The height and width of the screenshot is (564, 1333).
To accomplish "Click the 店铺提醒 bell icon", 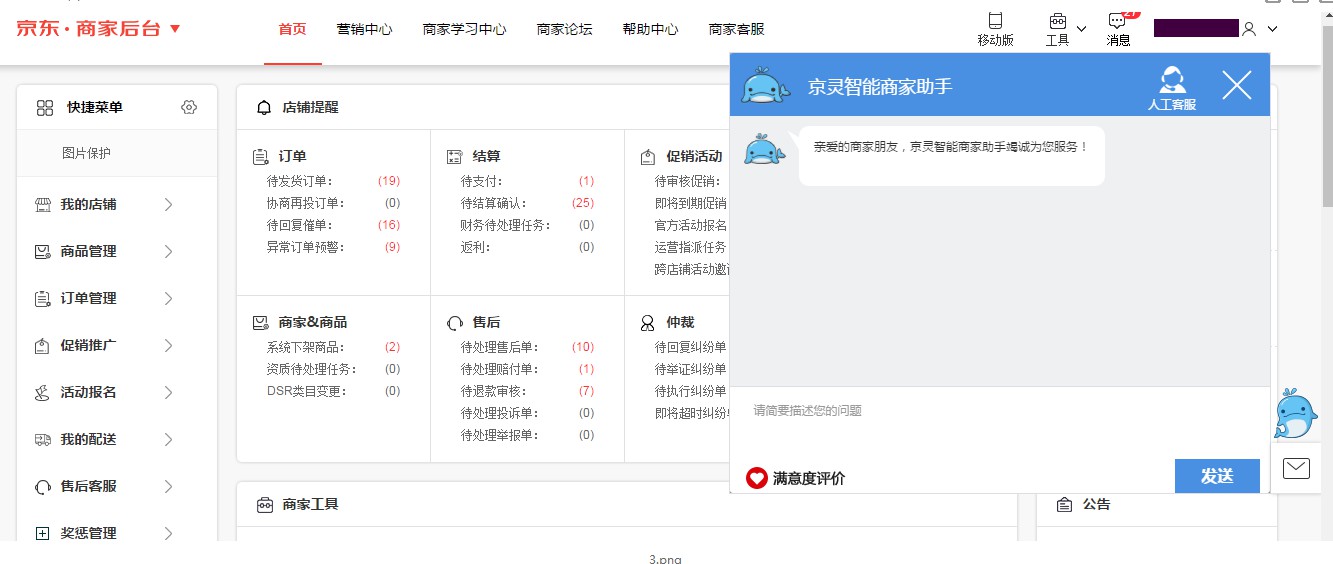I will pos(264,107).
